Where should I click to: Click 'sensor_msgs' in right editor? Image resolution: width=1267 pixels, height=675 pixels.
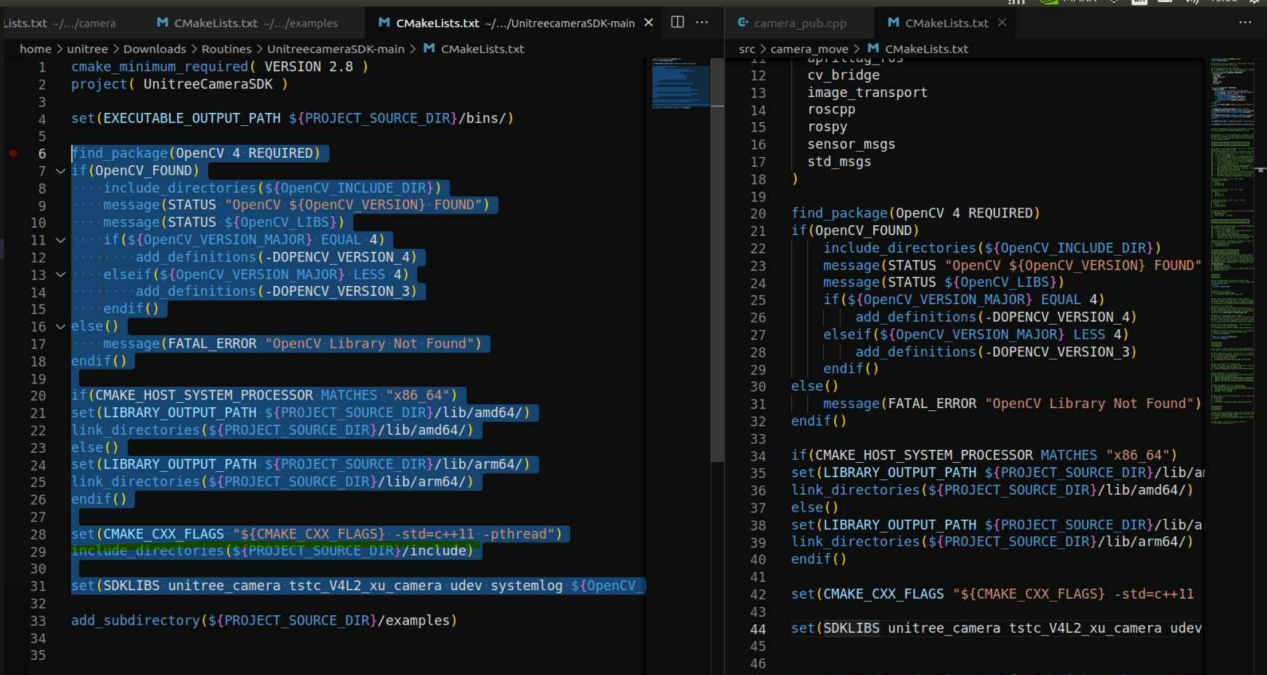[851, 144]
